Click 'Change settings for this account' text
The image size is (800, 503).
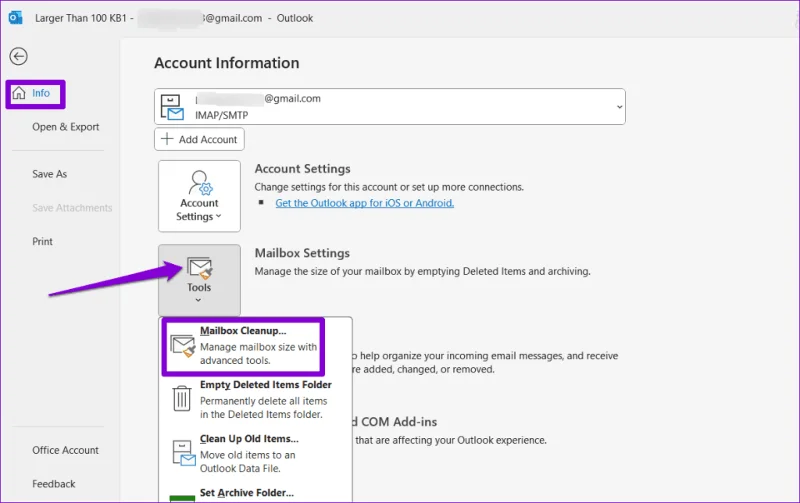coord(389,187)
